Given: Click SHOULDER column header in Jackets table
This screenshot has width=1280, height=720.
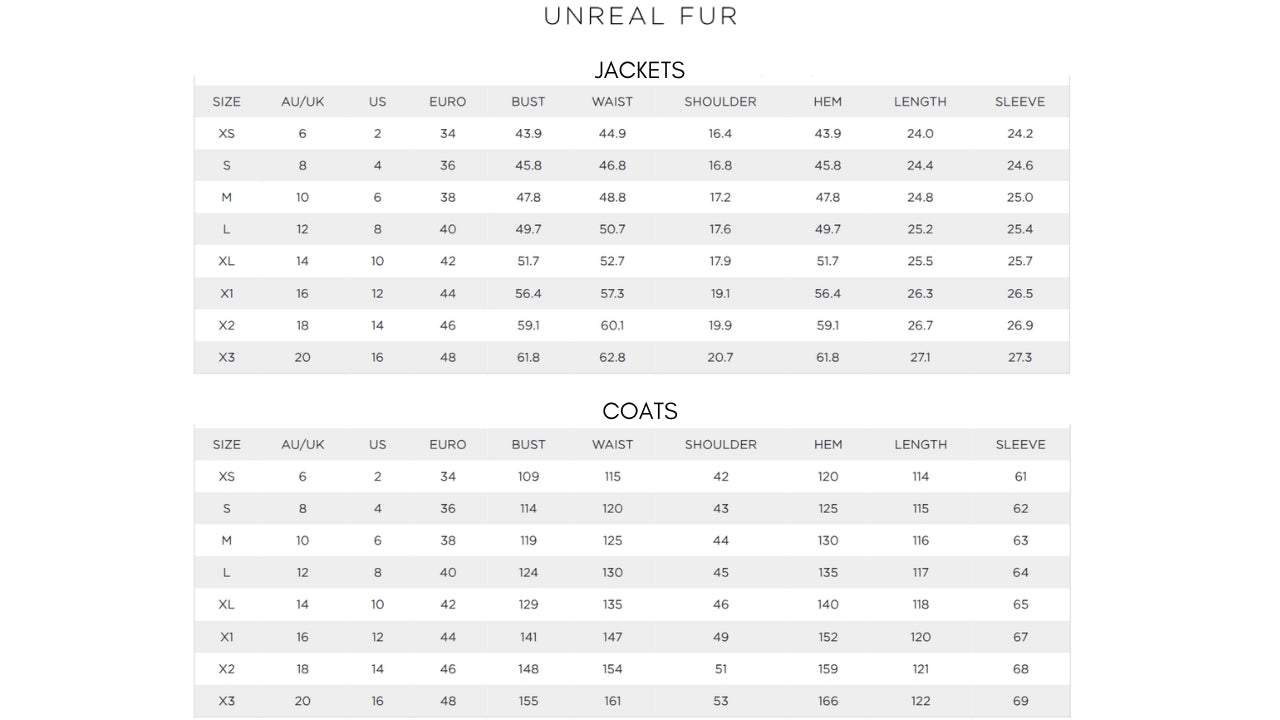Looking at the screenshot, I should pyautogui.click(x=720, y=102).
